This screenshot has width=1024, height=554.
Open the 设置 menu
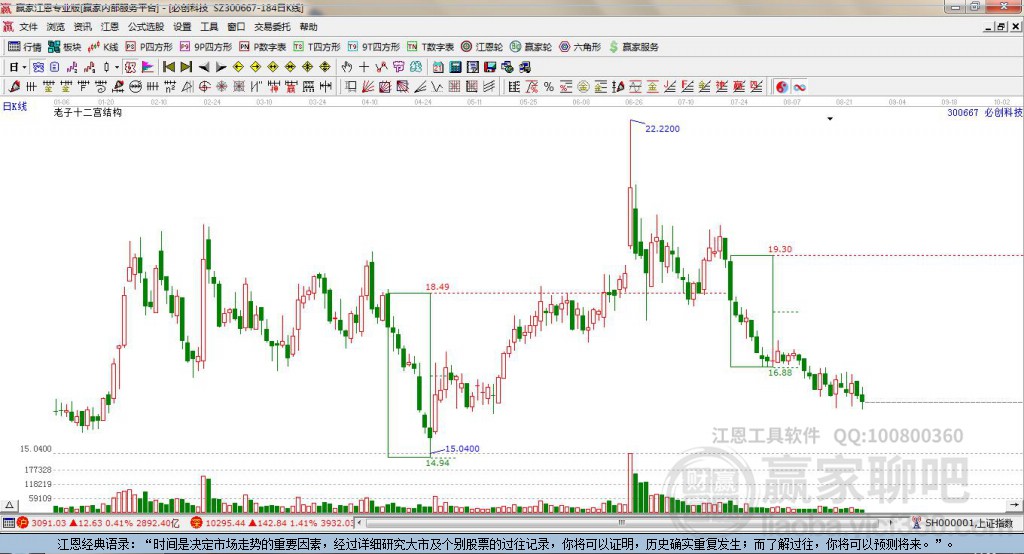(182, 27)
